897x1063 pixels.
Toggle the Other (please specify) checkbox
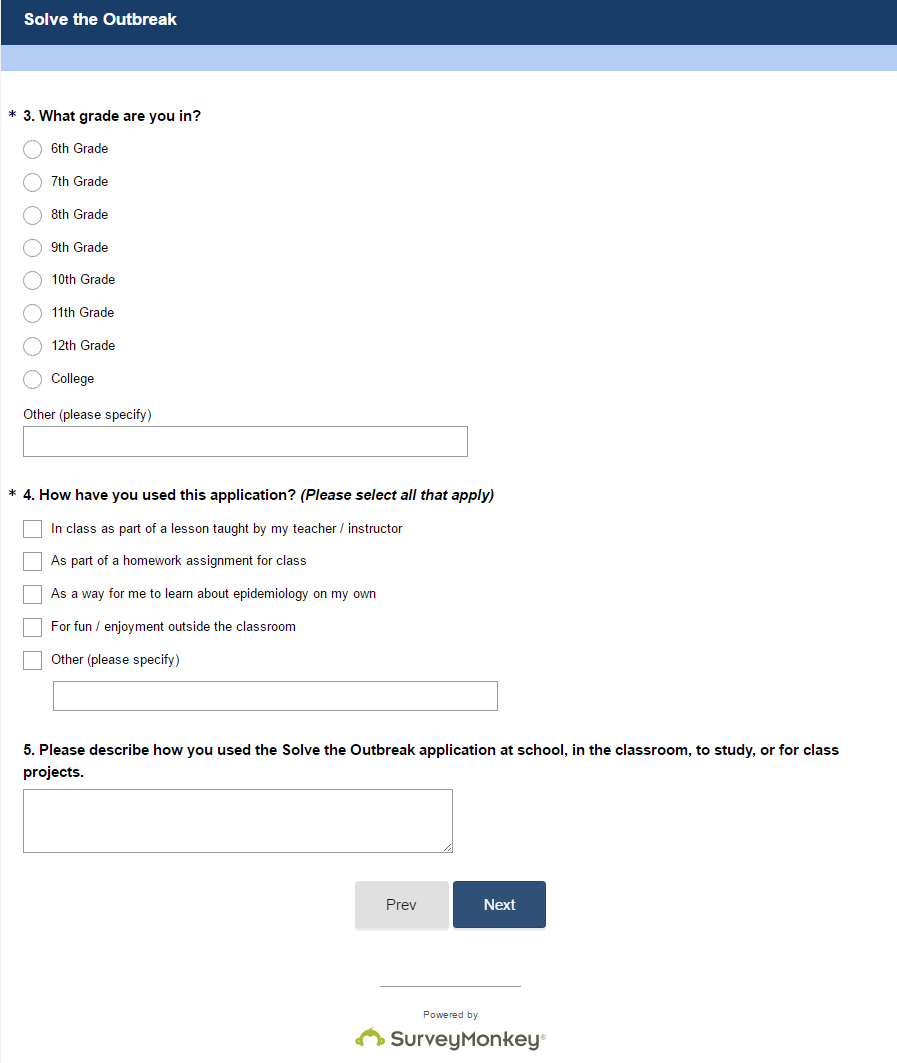33,660
